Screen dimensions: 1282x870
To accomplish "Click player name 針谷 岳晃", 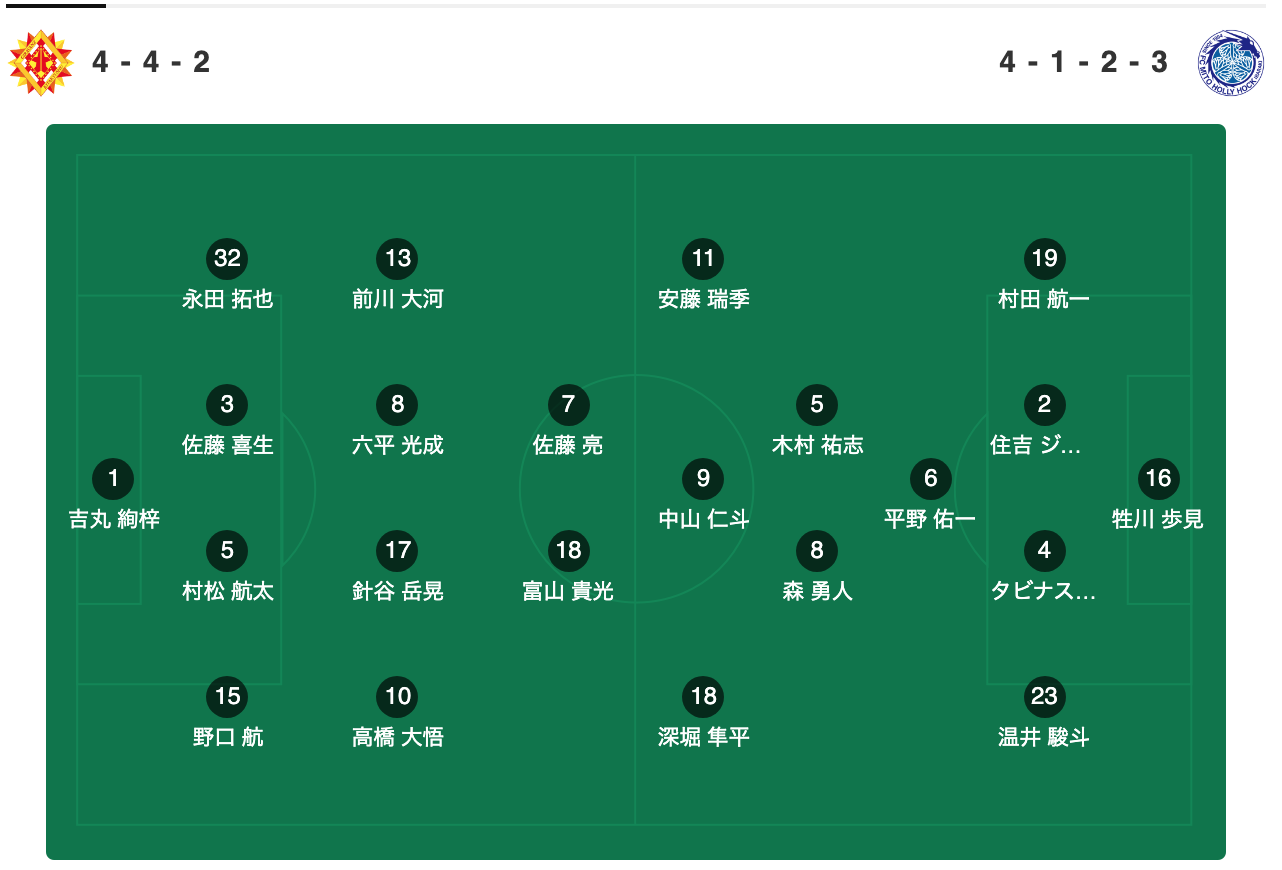I will 398,591.
